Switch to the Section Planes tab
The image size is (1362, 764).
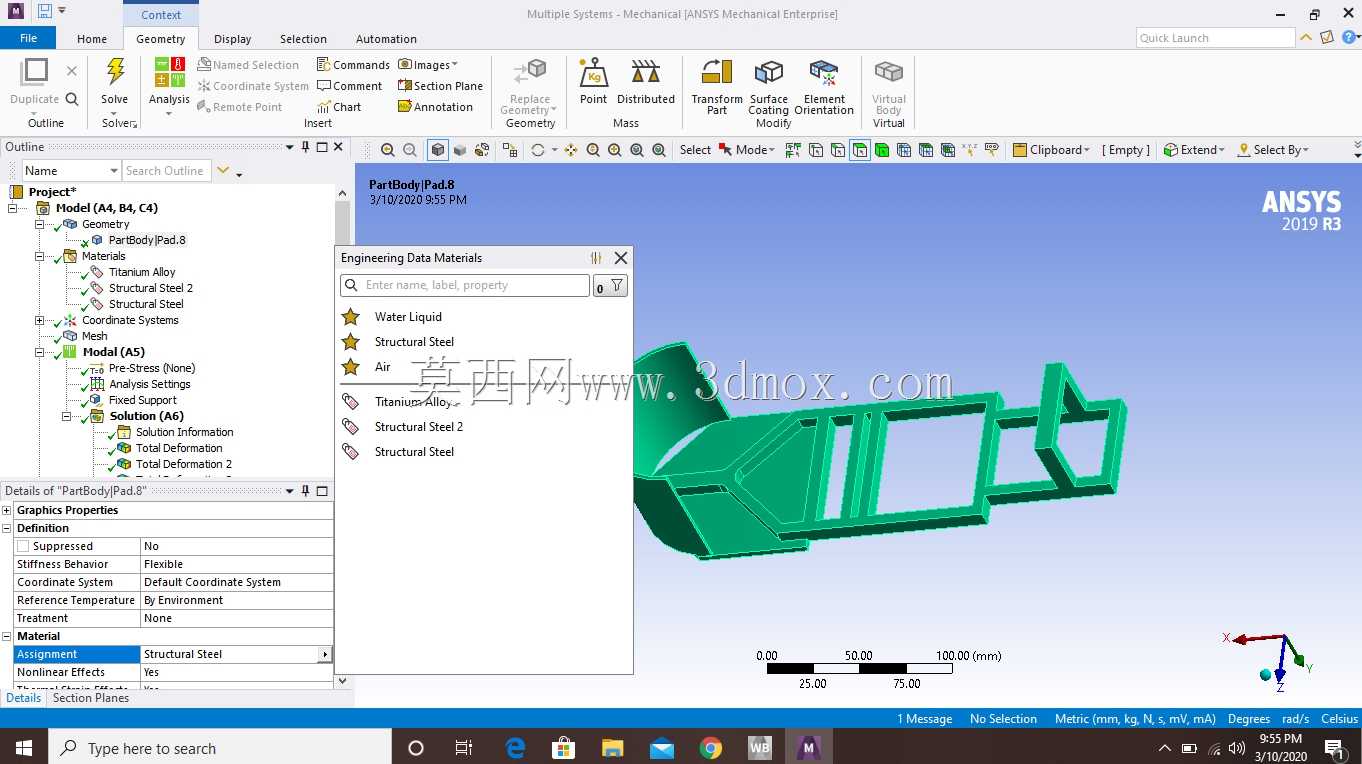pos(91,698)
